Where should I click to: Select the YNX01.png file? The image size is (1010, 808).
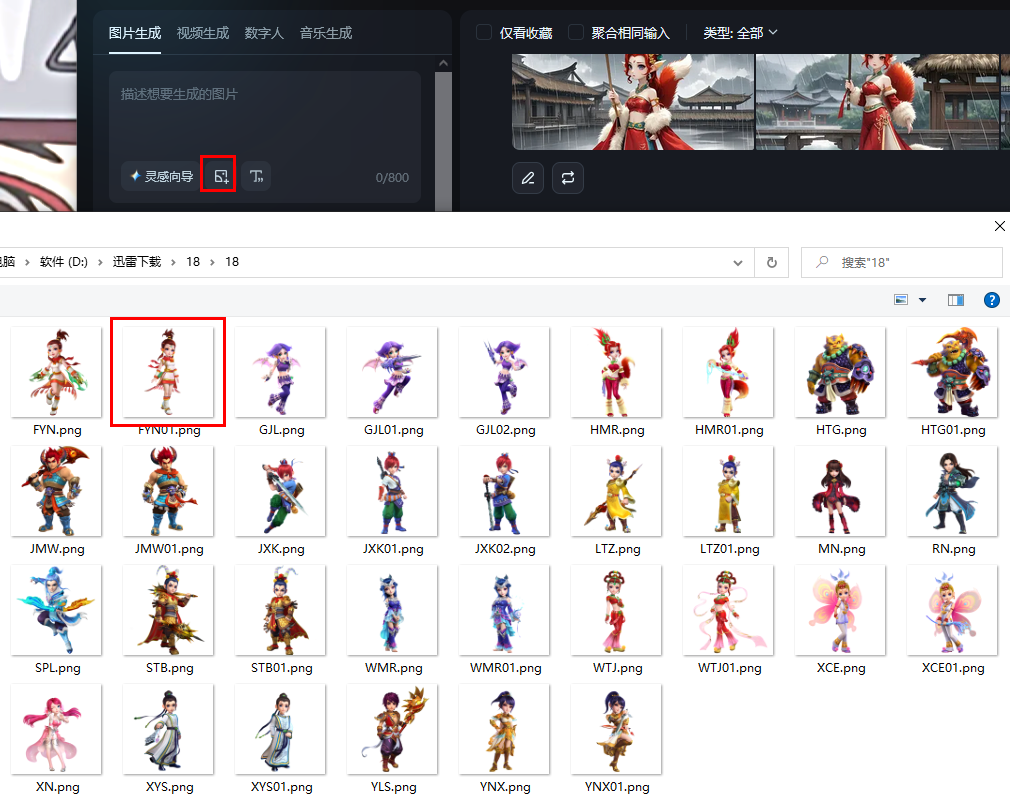616,739
